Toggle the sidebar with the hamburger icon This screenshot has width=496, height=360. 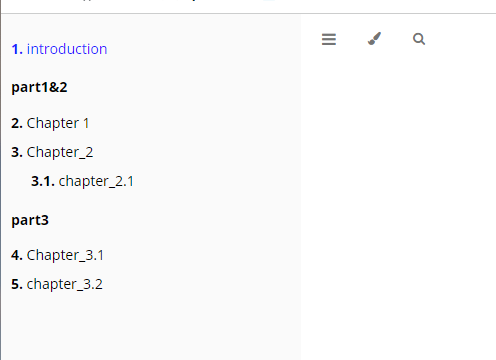(329, 39)
